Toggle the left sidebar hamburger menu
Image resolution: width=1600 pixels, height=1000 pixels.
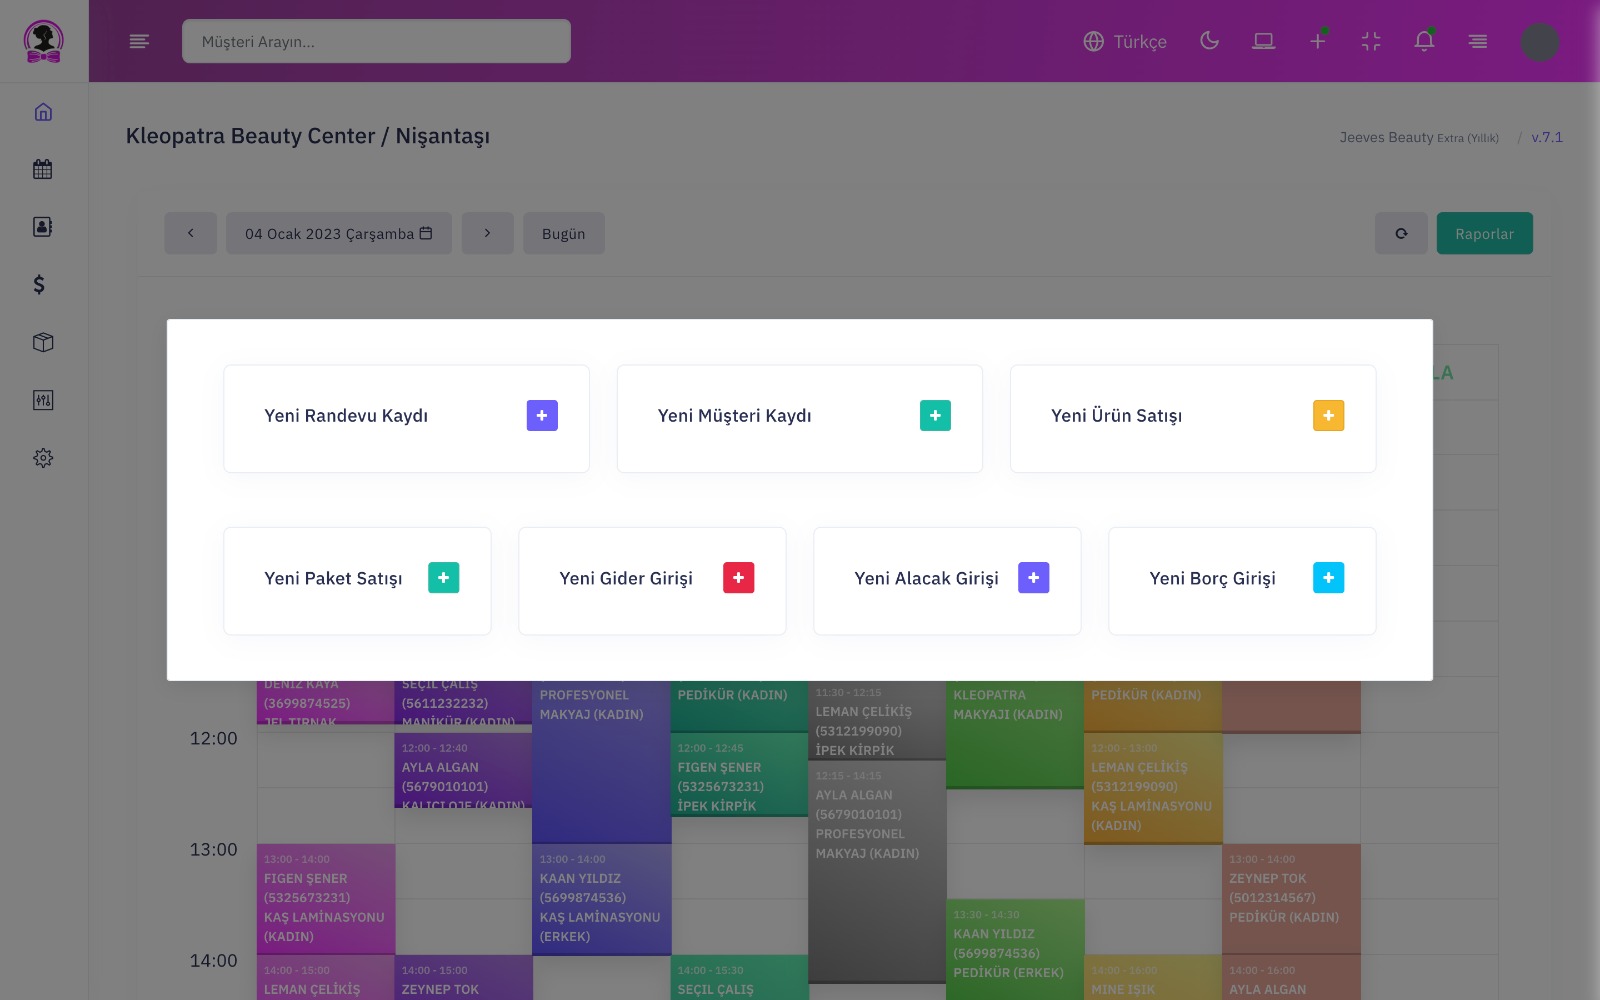pyautogui.click(x=139, y=41)
